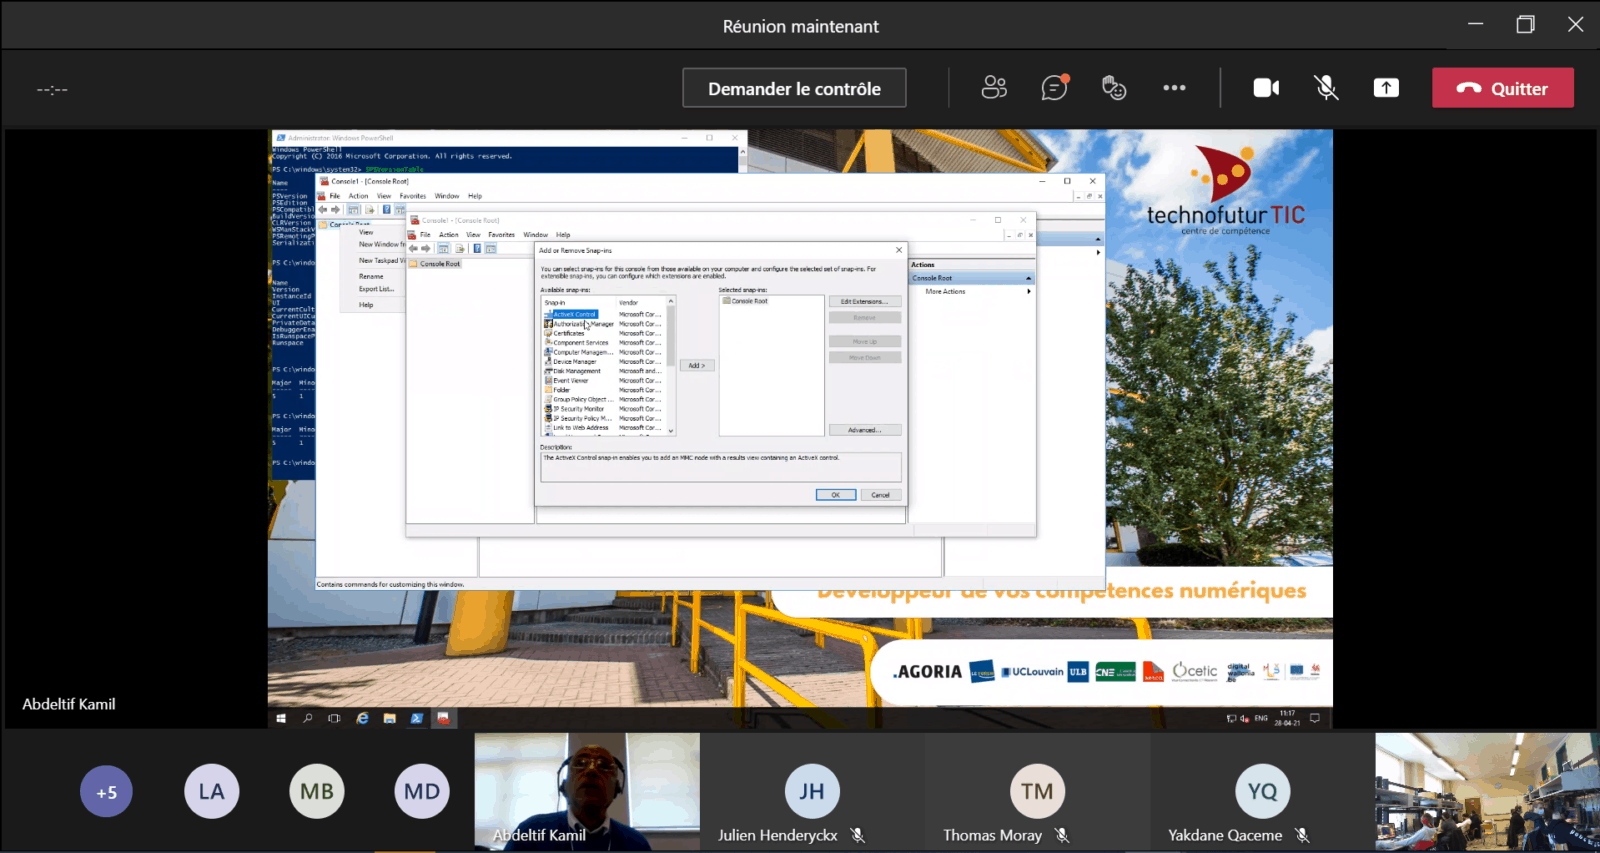Open the more actions ellipsis menu
1600x853 pixels.
tap(1174, 88)
